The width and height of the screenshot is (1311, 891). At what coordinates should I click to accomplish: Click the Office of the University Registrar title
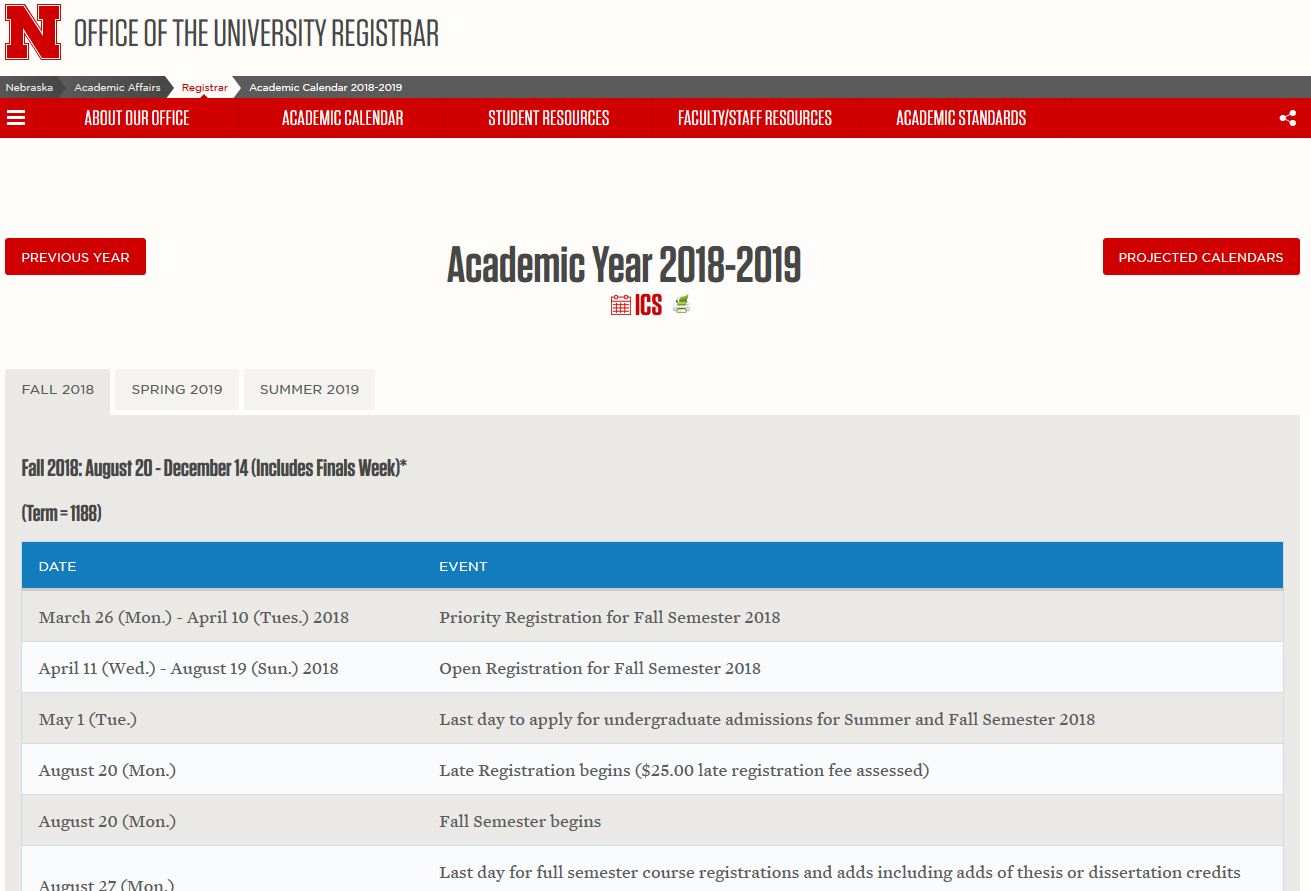256,33
